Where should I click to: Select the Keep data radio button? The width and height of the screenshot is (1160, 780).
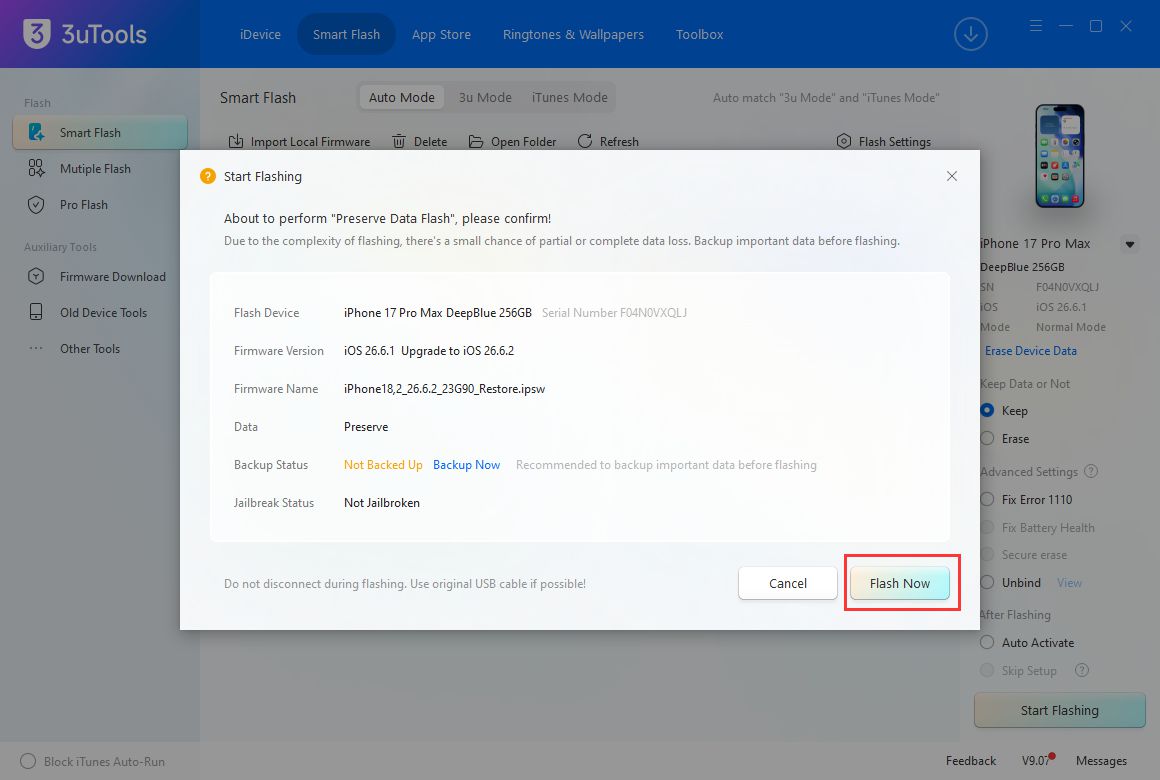pos(987,410)
